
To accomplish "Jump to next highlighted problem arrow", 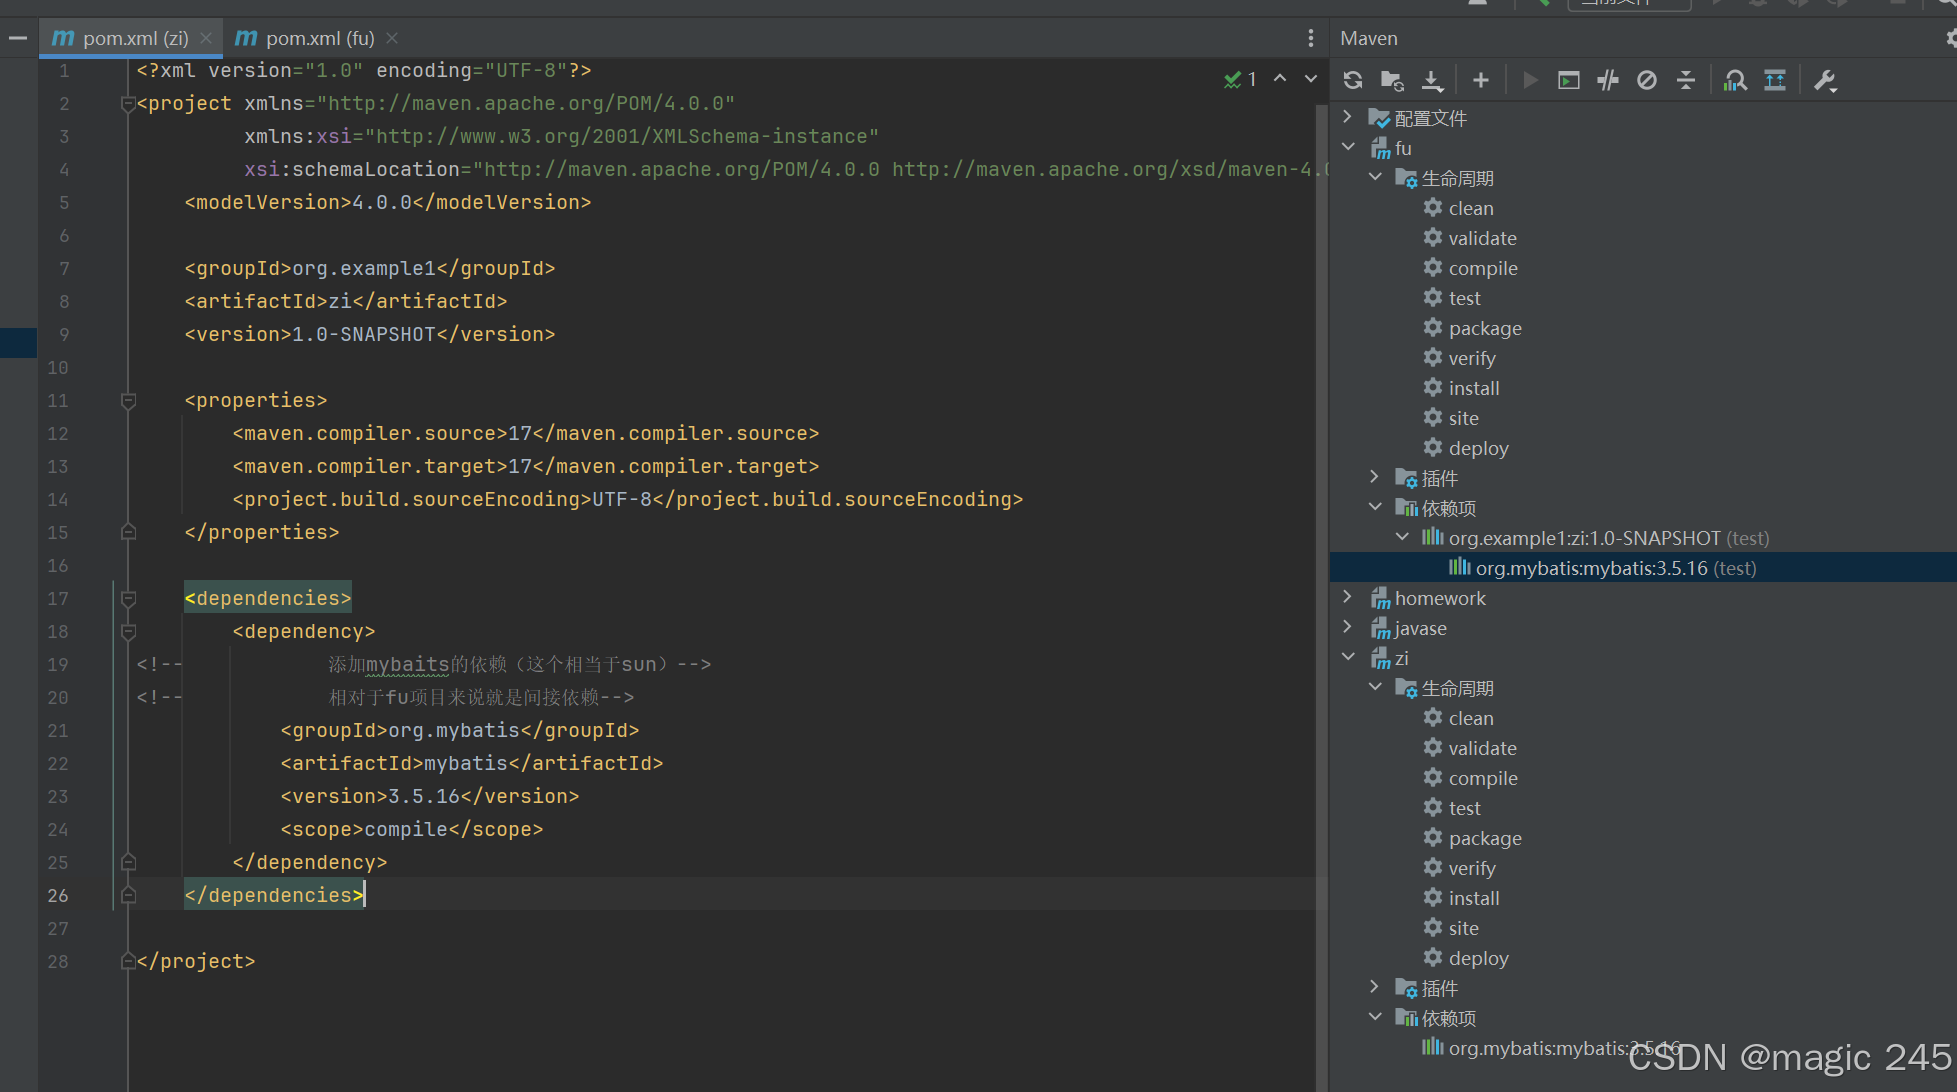I will 1310,79.
